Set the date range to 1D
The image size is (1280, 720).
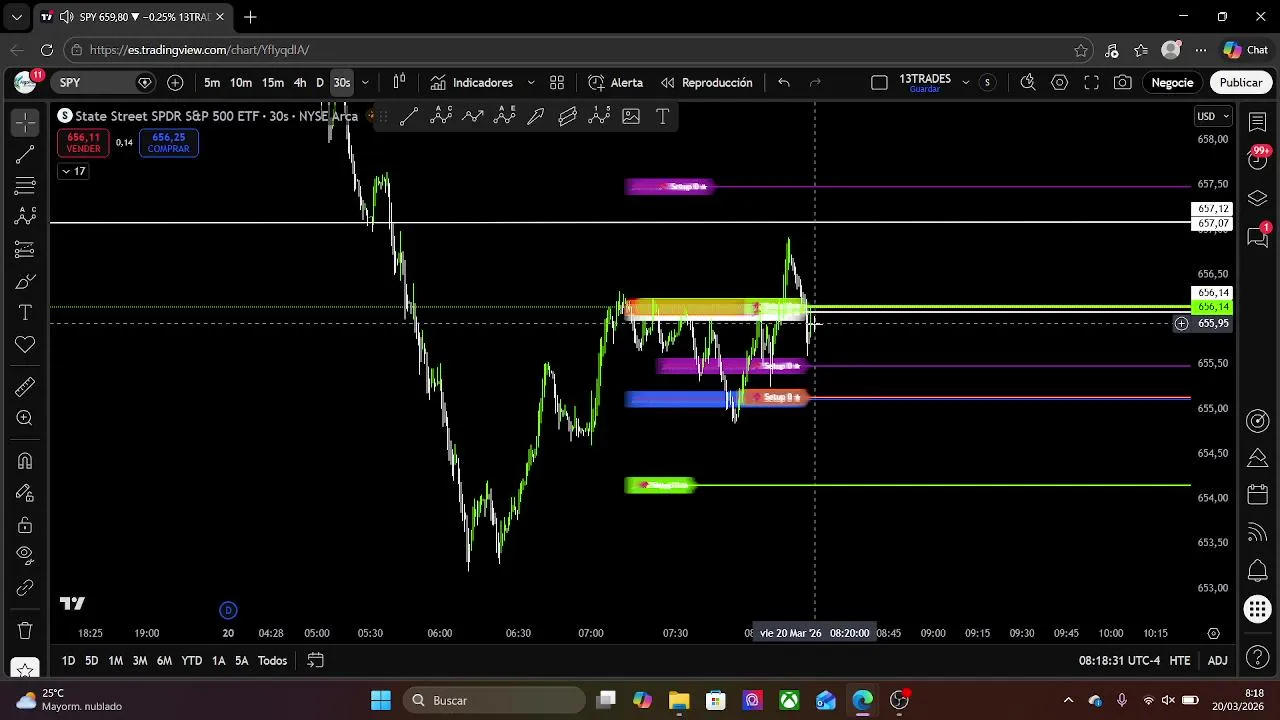point(68,661)
